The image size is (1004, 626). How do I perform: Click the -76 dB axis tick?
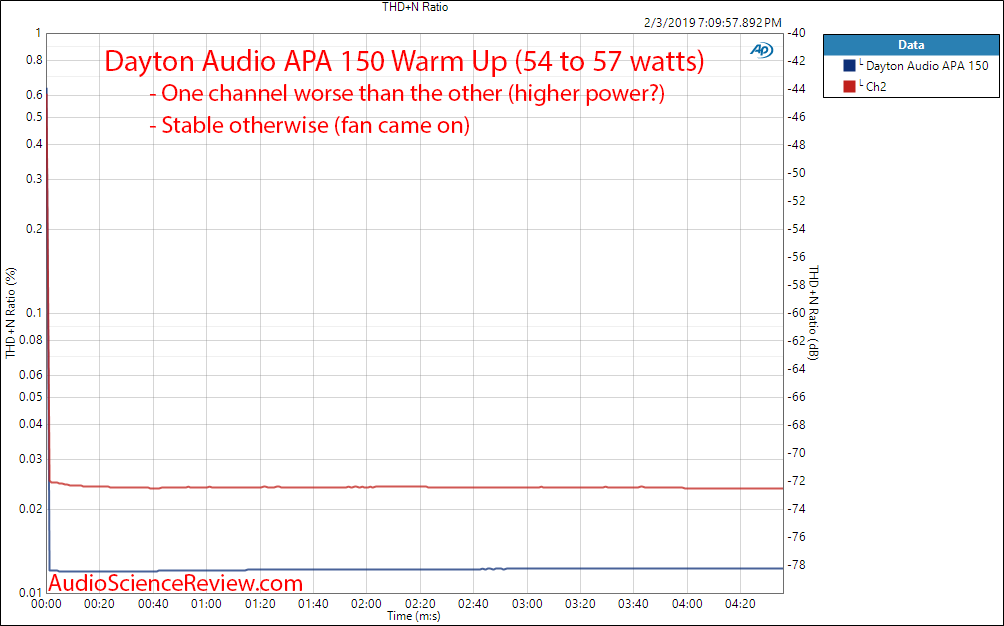coord(797,537)
